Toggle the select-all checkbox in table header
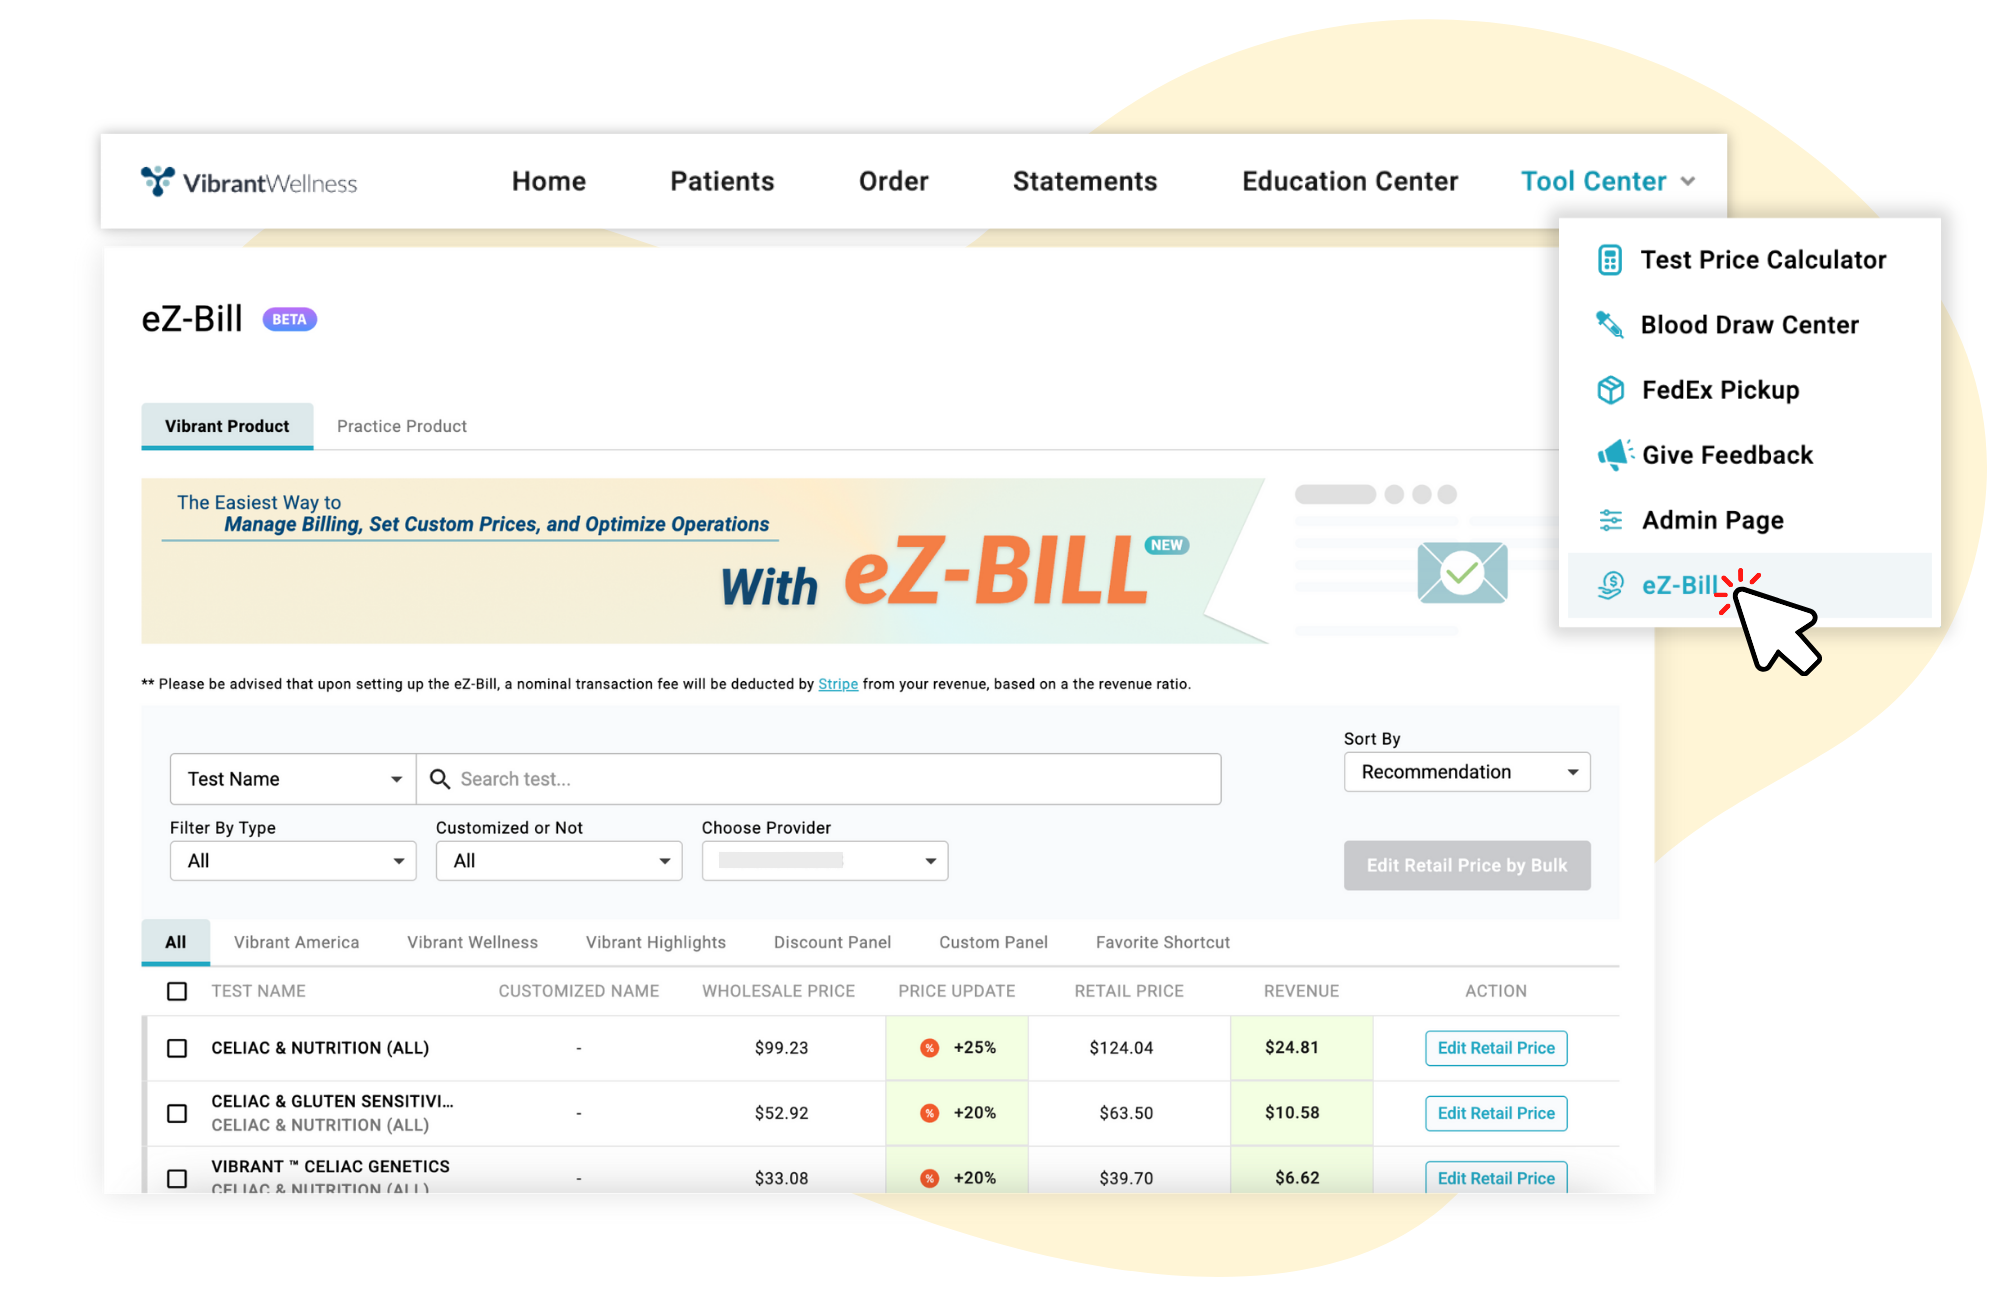 (177, 991)
